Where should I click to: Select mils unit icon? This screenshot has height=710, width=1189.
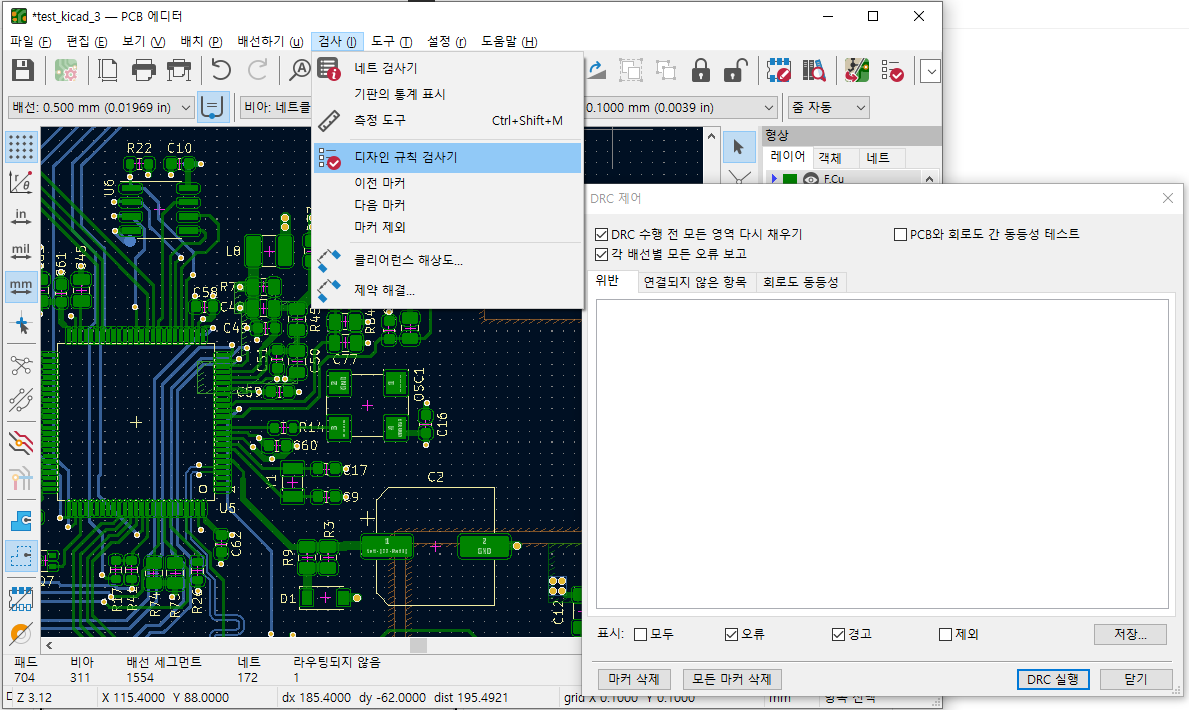21,252
